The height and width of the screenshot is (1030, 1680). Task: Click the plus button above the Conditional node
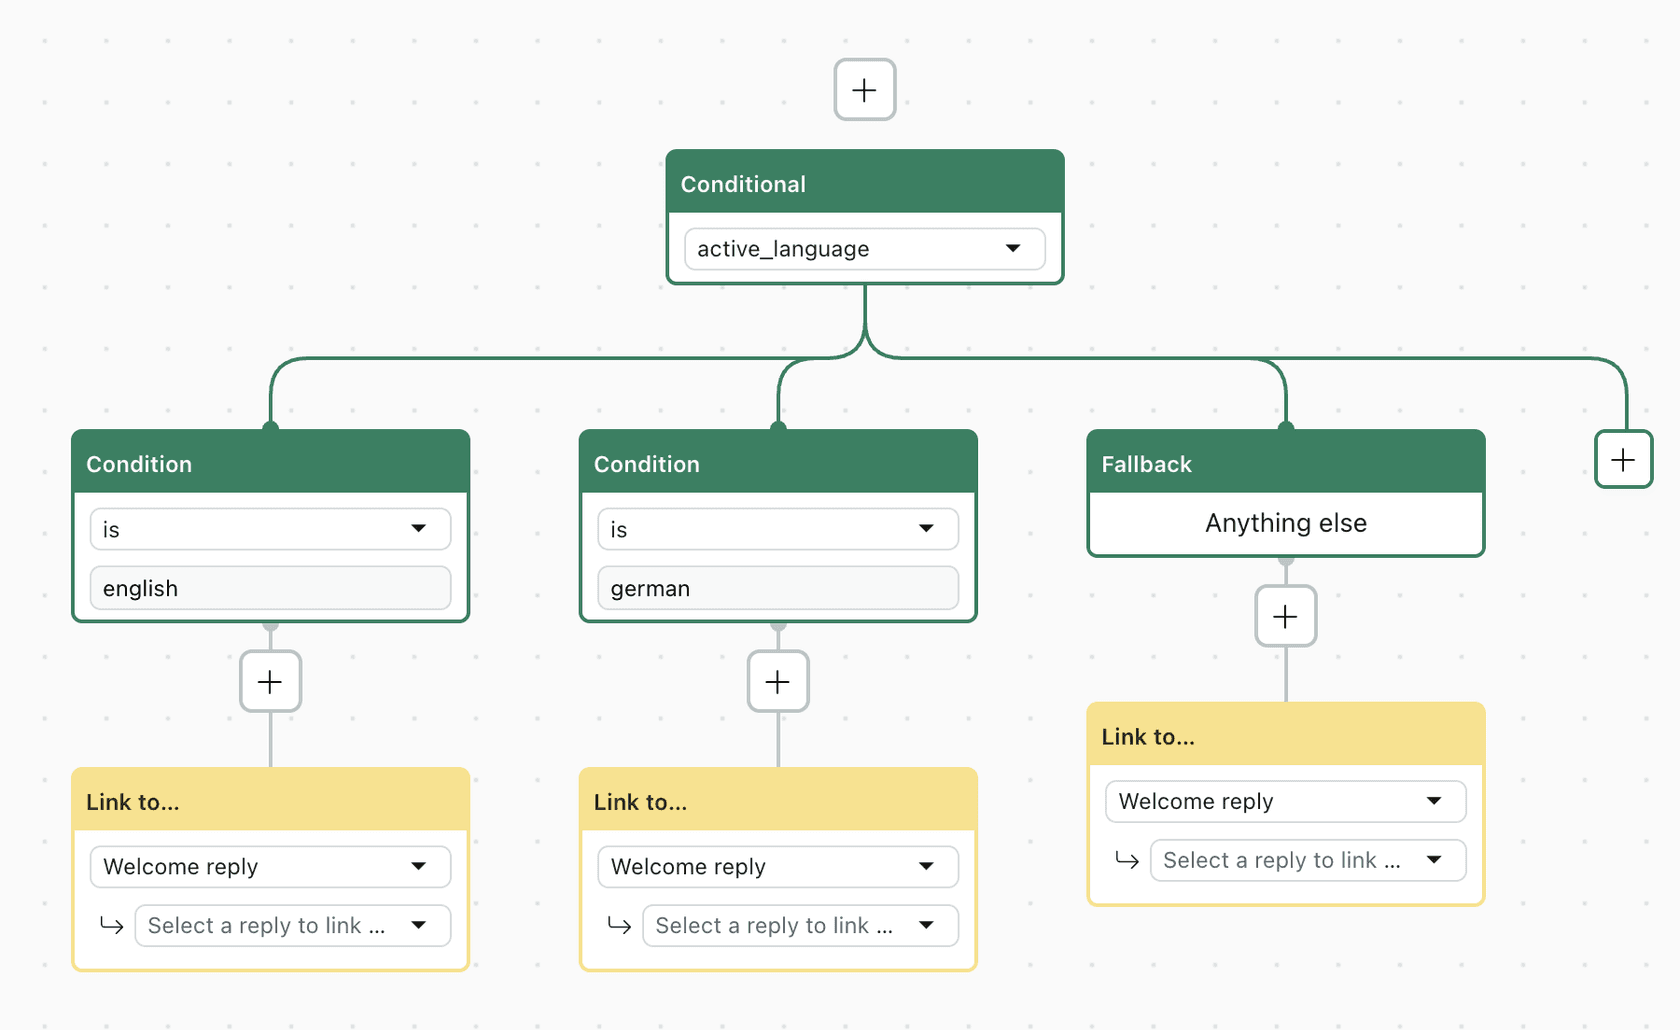tap(864, 89)
